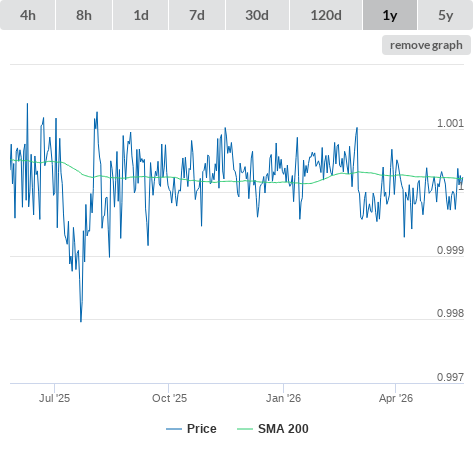Click the active 1y range tab
This screenshot has width=474, height=455.
tap(390, 15)
